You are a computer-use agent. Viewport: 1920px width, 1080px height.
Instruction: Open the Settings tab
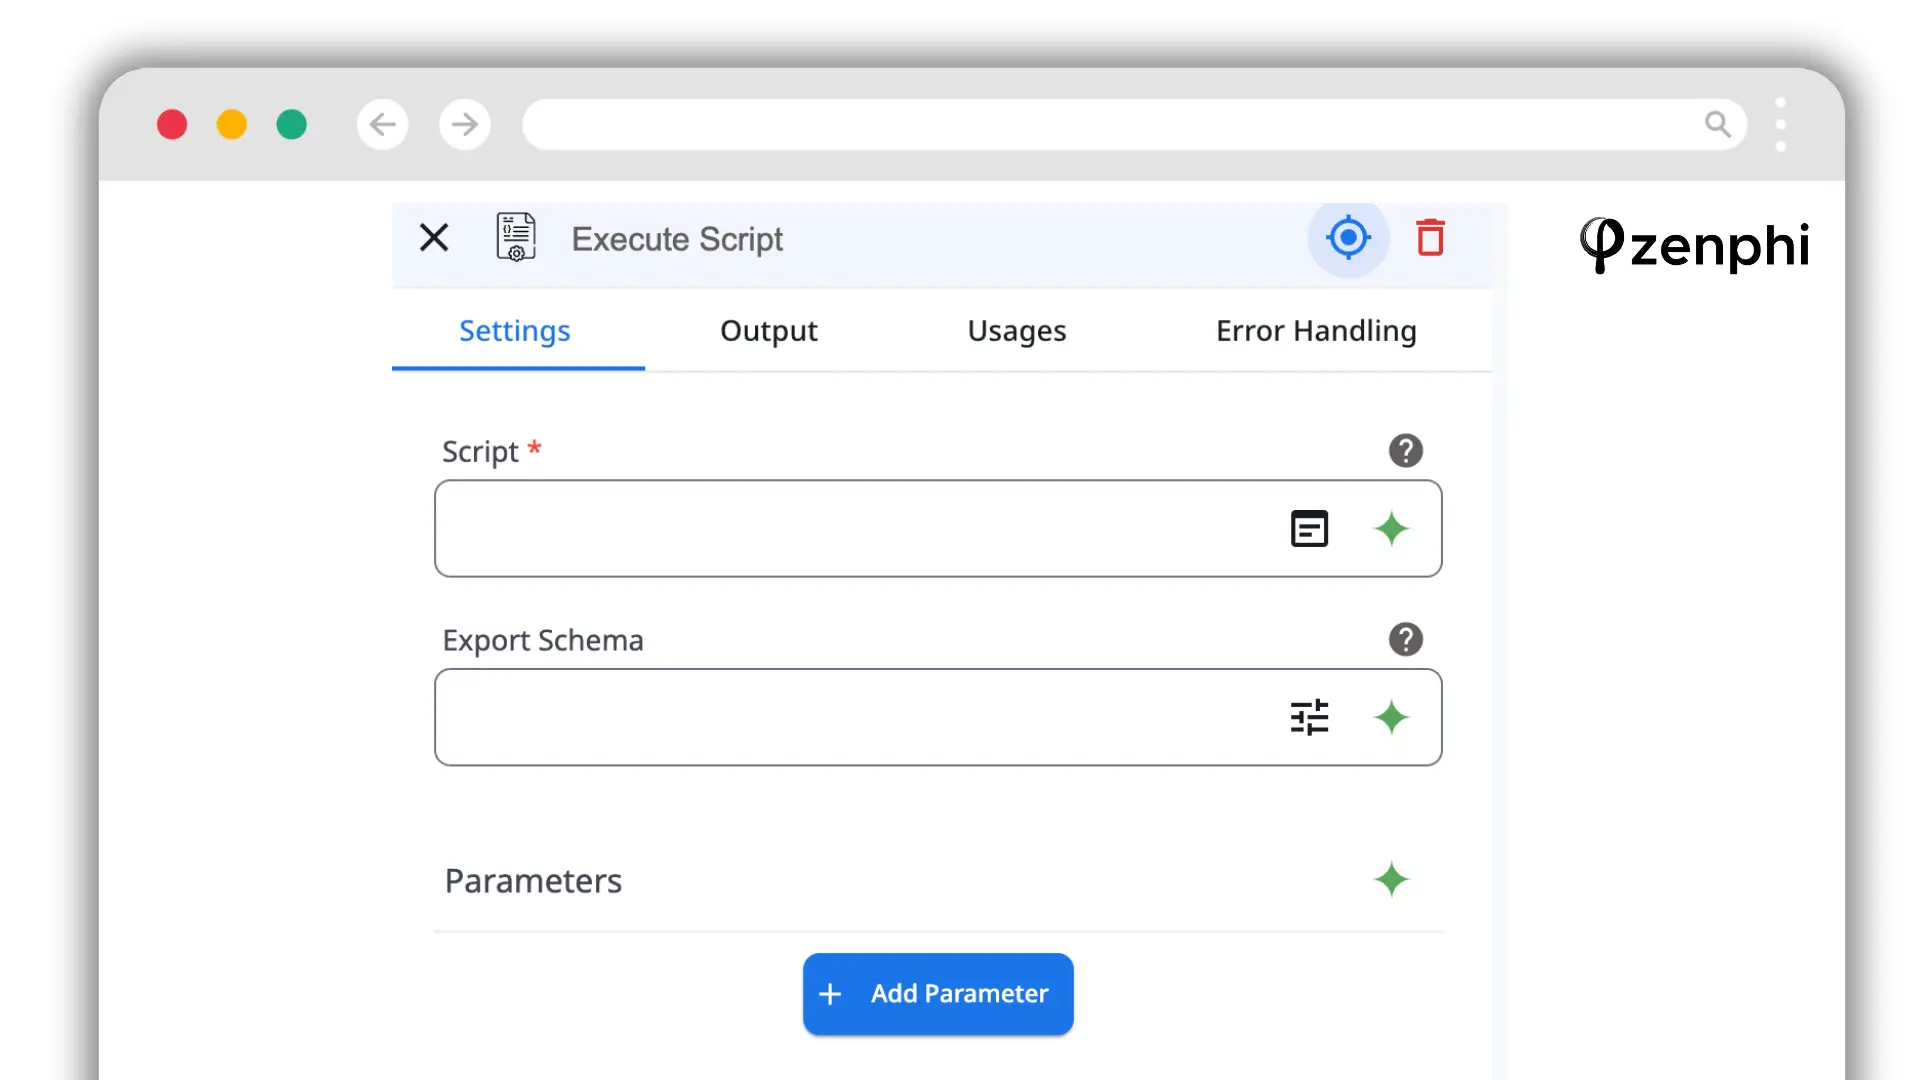coord(515,331)
